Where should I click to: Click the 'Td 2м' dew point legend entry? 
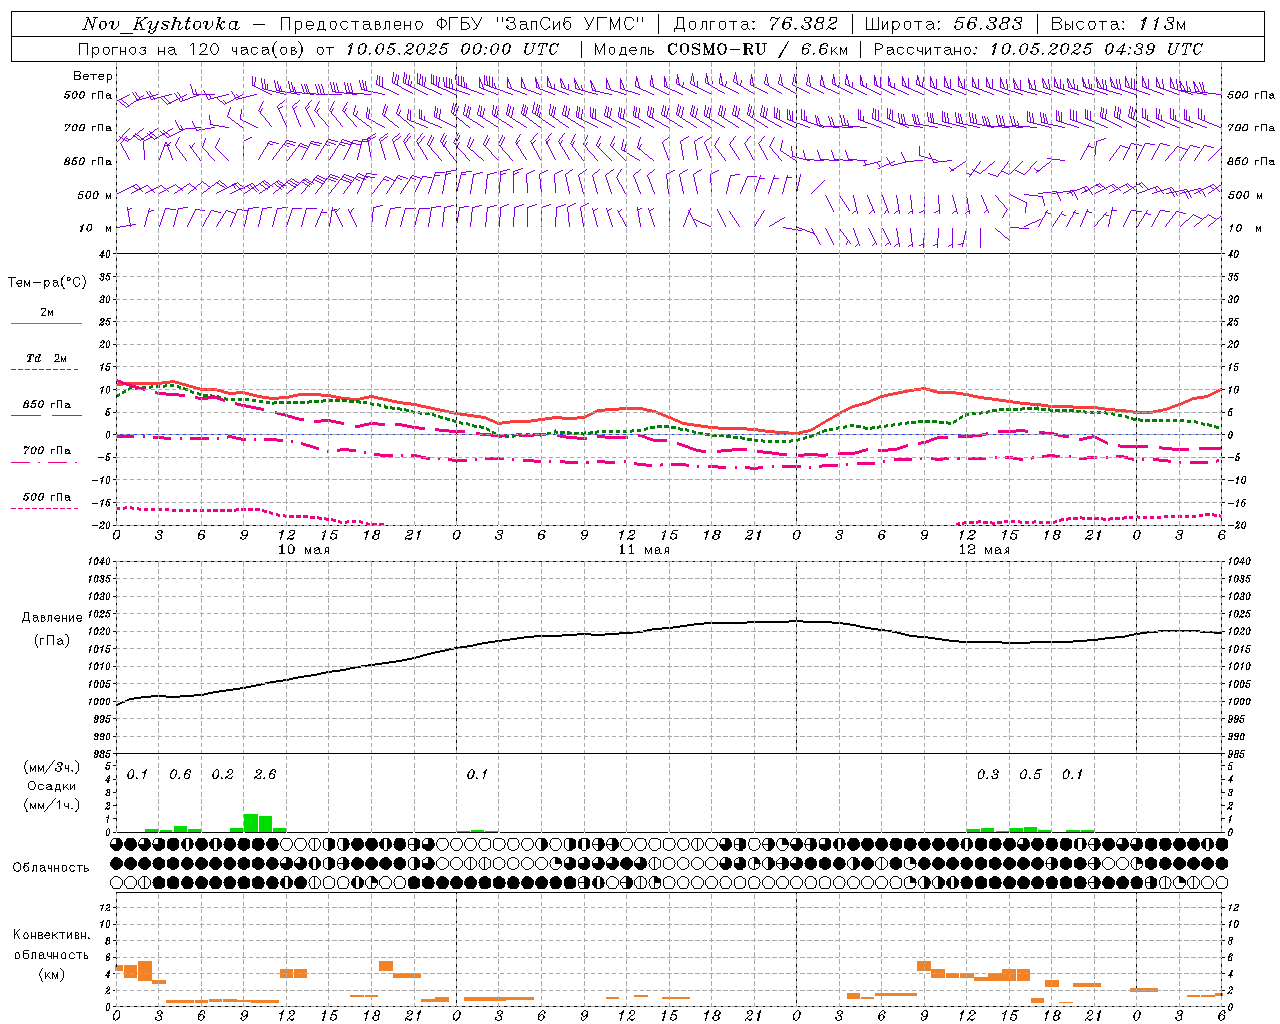coord(47,358)
